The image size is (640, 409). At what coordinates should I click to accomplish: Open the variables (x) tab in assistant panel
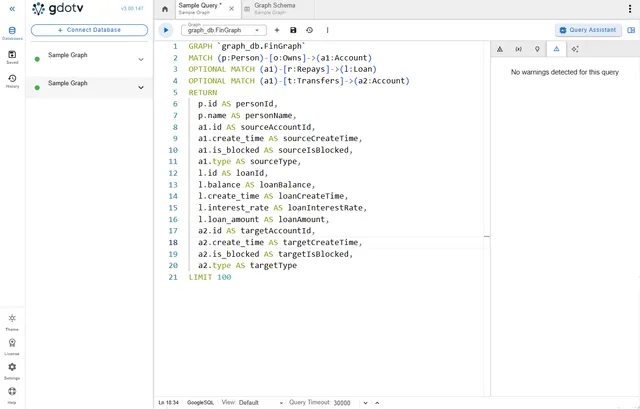(x=518, y=49)
